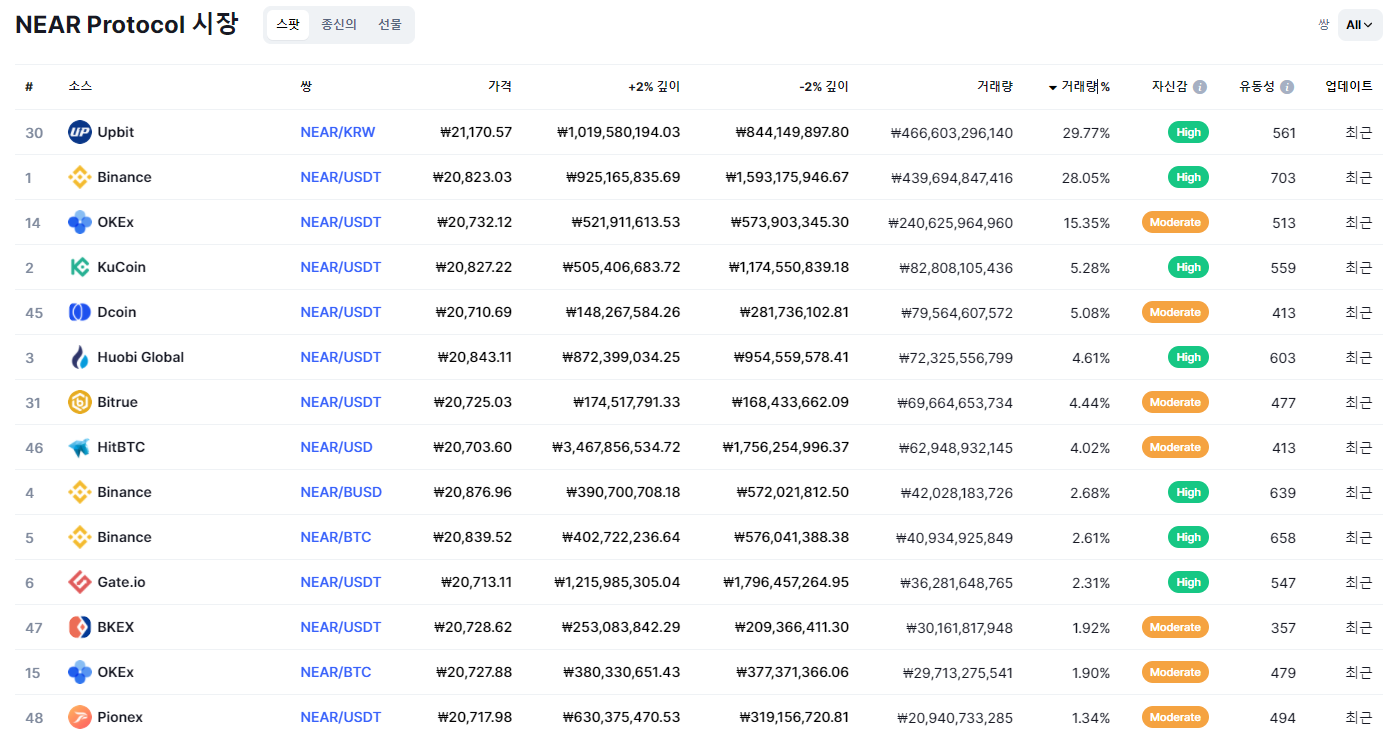Click the HitBTC exchange logo icon
The image size is (1392, 737).
coord(80,447)
